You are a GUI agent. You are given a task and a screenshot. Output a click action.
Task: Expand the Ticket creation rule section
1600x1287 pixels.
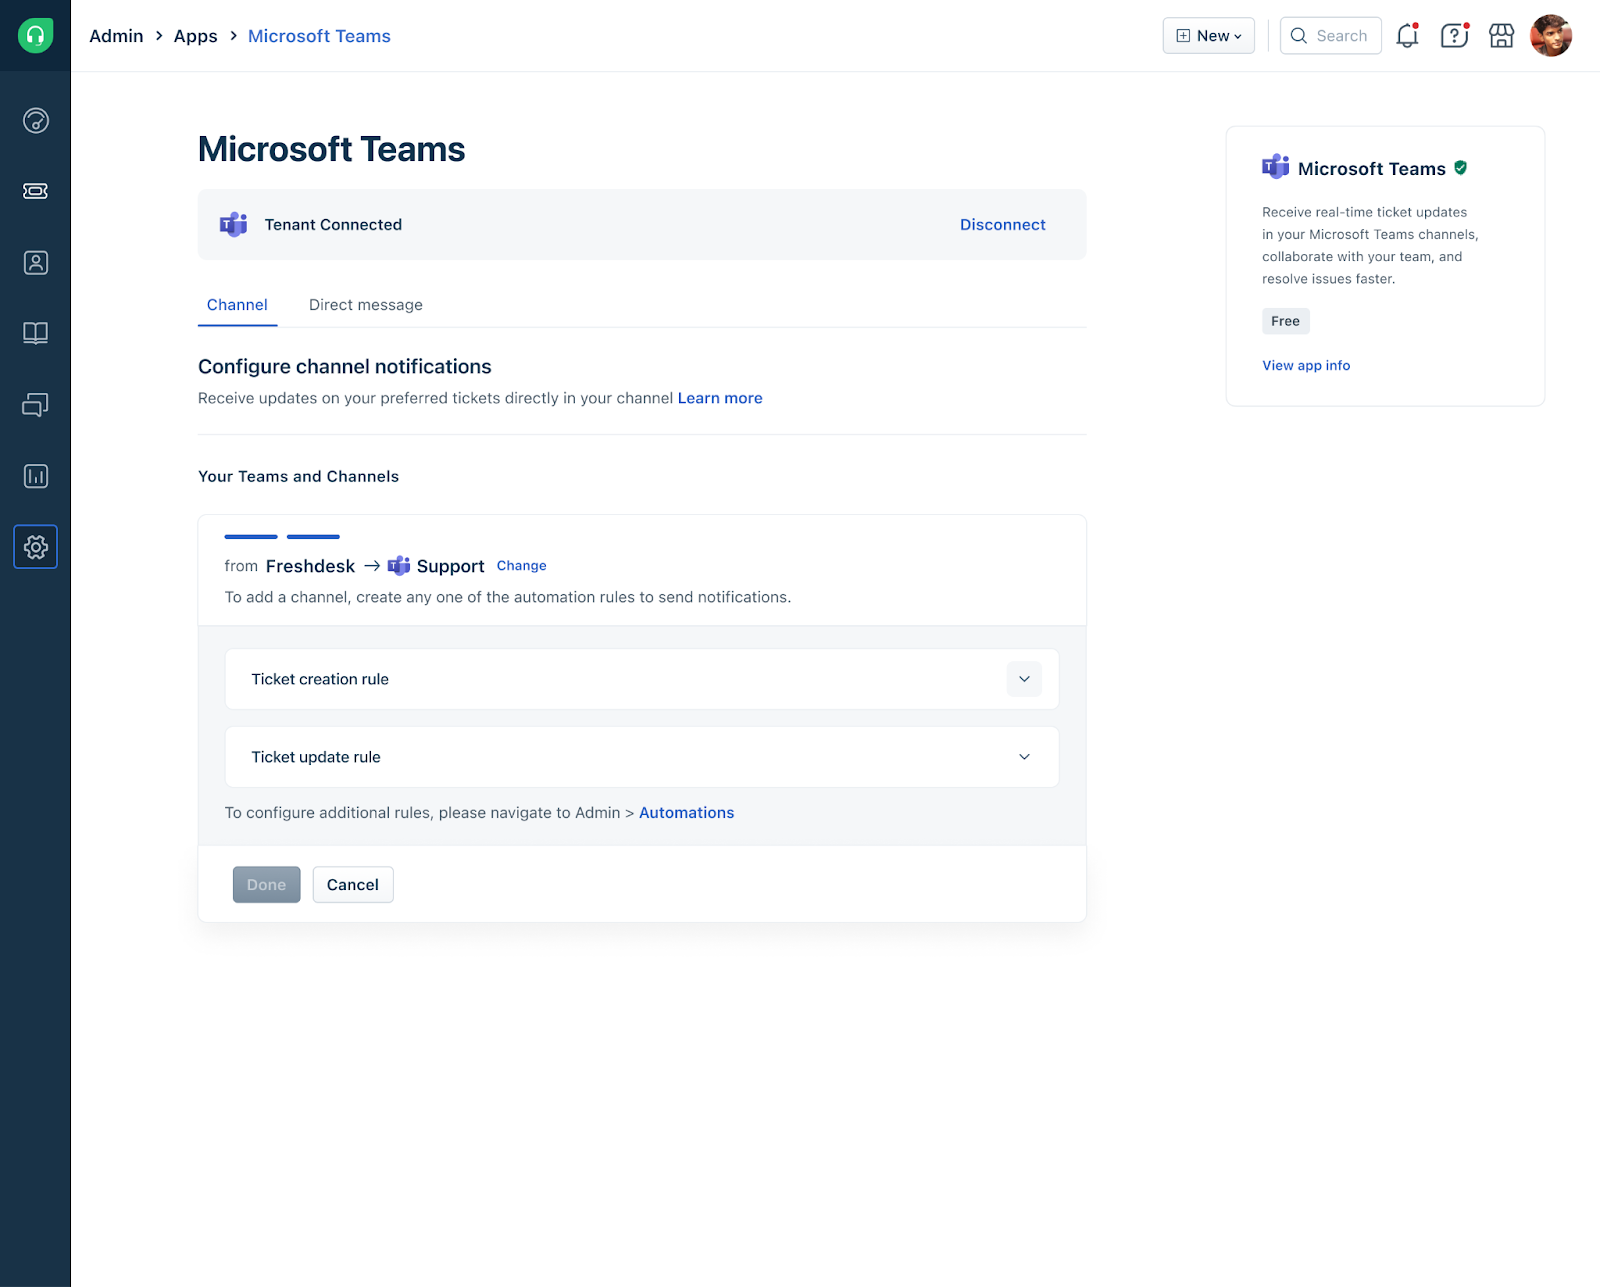click(x=1024, y=679)
